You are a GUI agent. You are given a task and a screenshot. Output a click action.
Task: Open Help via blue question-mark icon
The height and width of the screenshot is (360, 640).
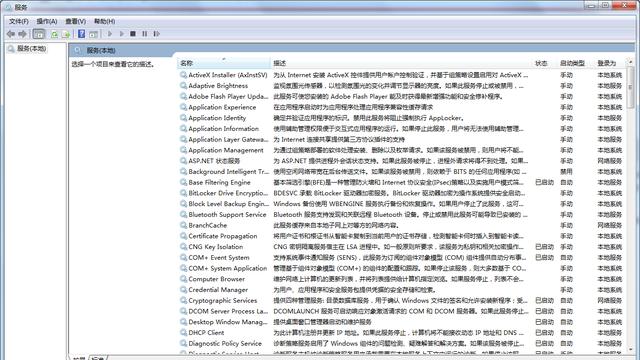pyautogui.click(x=82, y=34)
